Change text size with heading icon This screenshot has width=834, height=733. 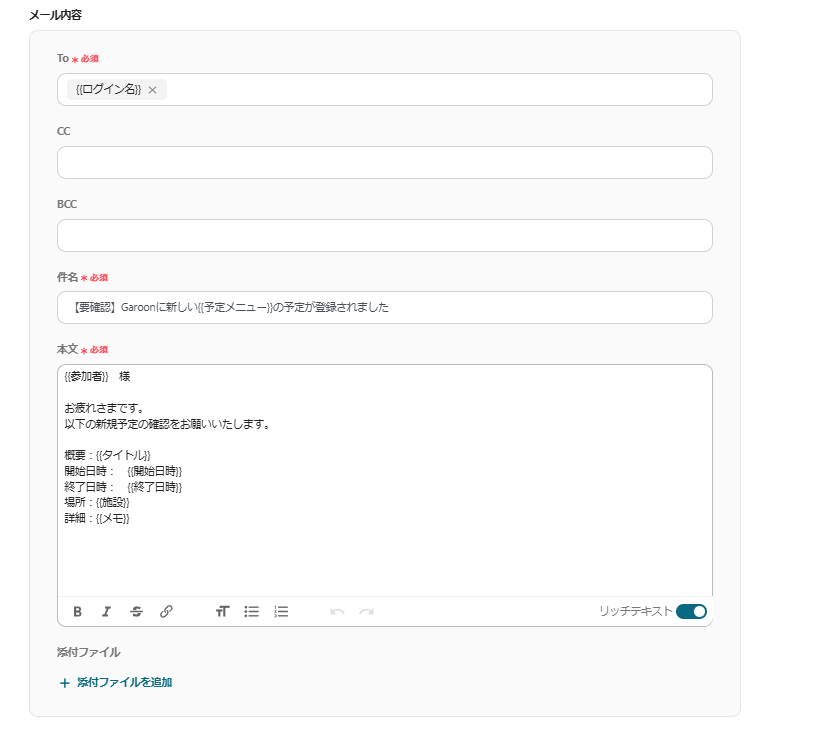pos(222,612)
